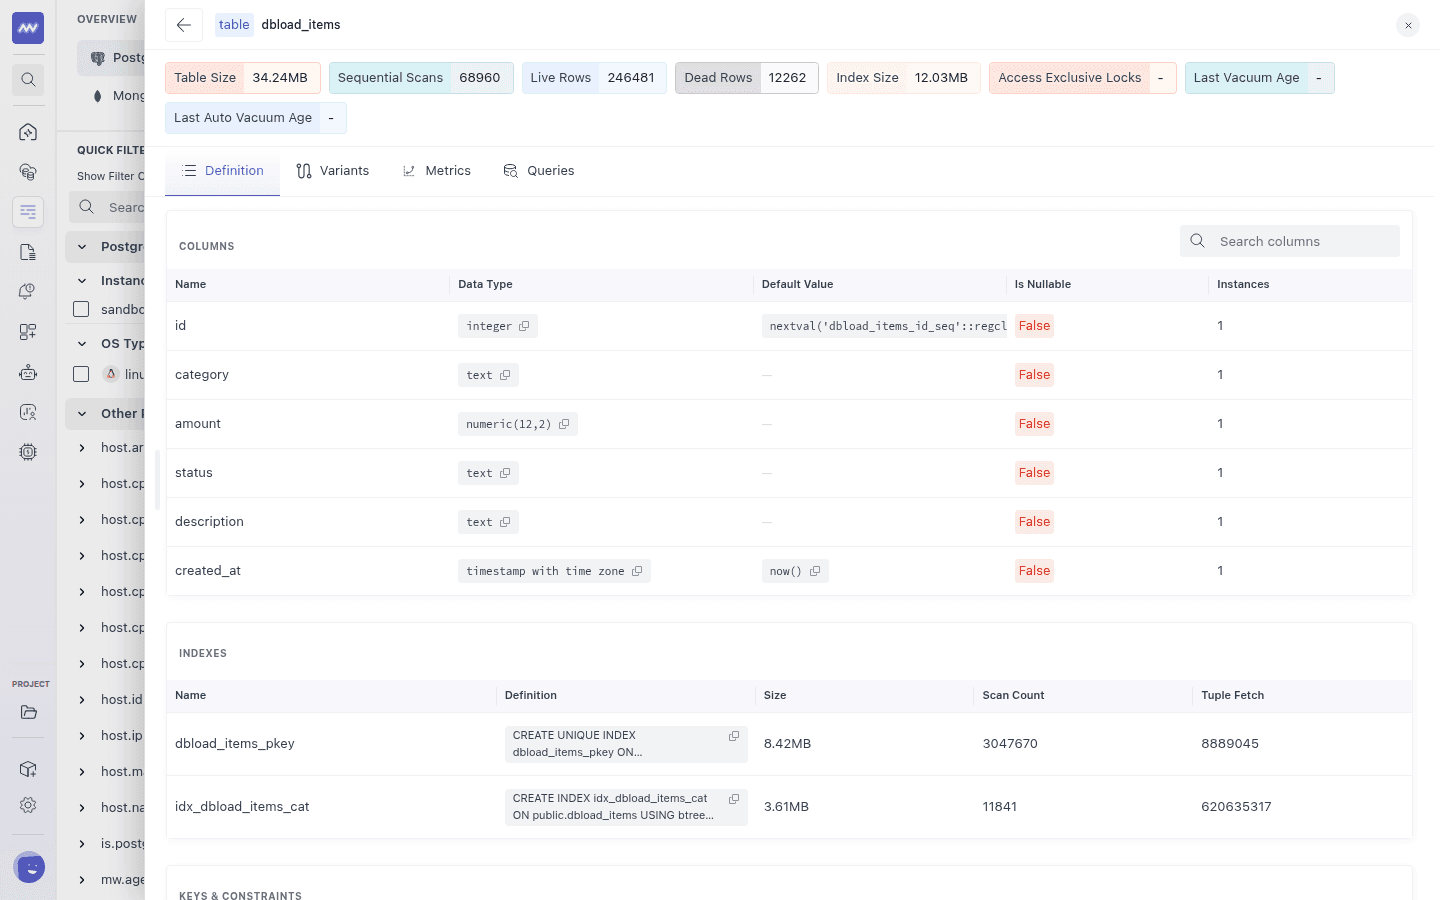Screen dimensions: 1440x900
Task: Copy the now() default value
Action: pyautogui.click(x=815, y=571)
